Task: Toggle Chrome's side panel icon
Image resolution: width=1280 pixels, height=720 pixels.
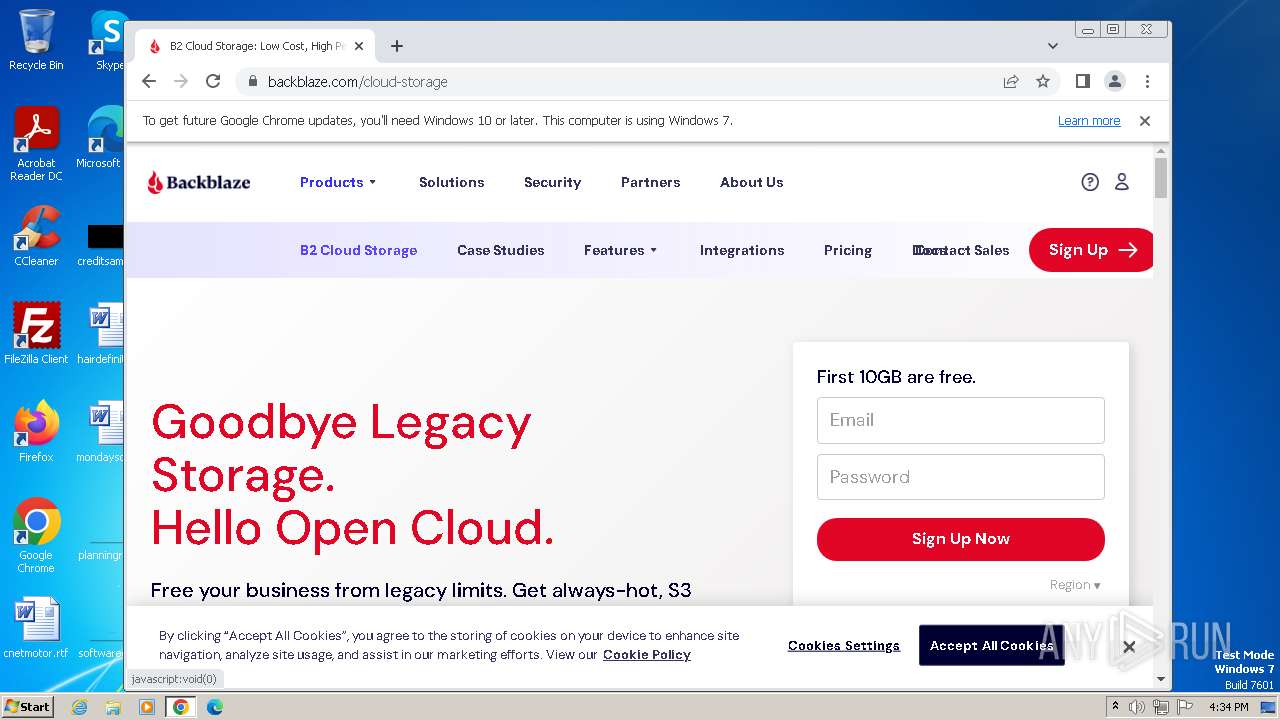Action: click(1082, 81)
